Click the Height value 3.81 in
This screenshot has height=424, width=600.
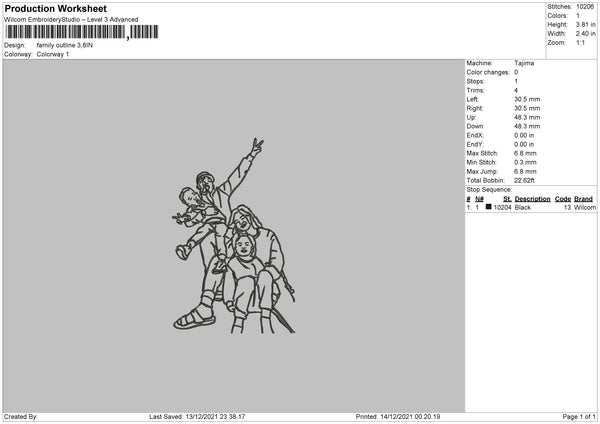[585, 24]
